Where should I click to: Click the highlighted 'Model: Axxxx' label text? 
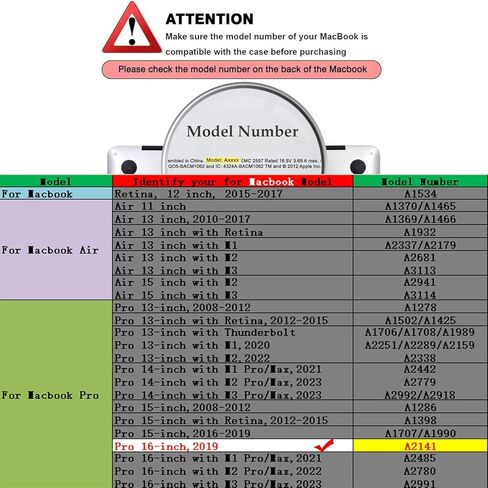point(222,160)
